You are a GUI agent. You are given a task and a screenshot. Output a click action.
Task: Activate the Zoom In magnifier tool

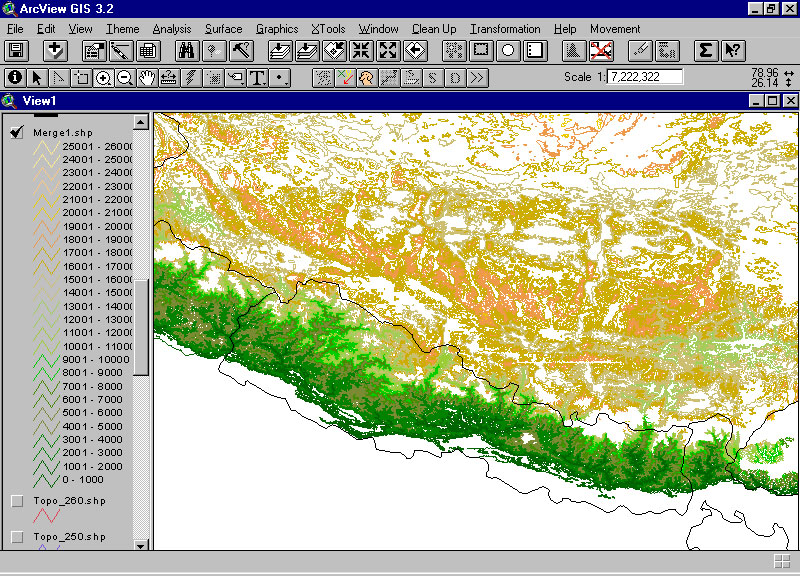click(103, 77)
